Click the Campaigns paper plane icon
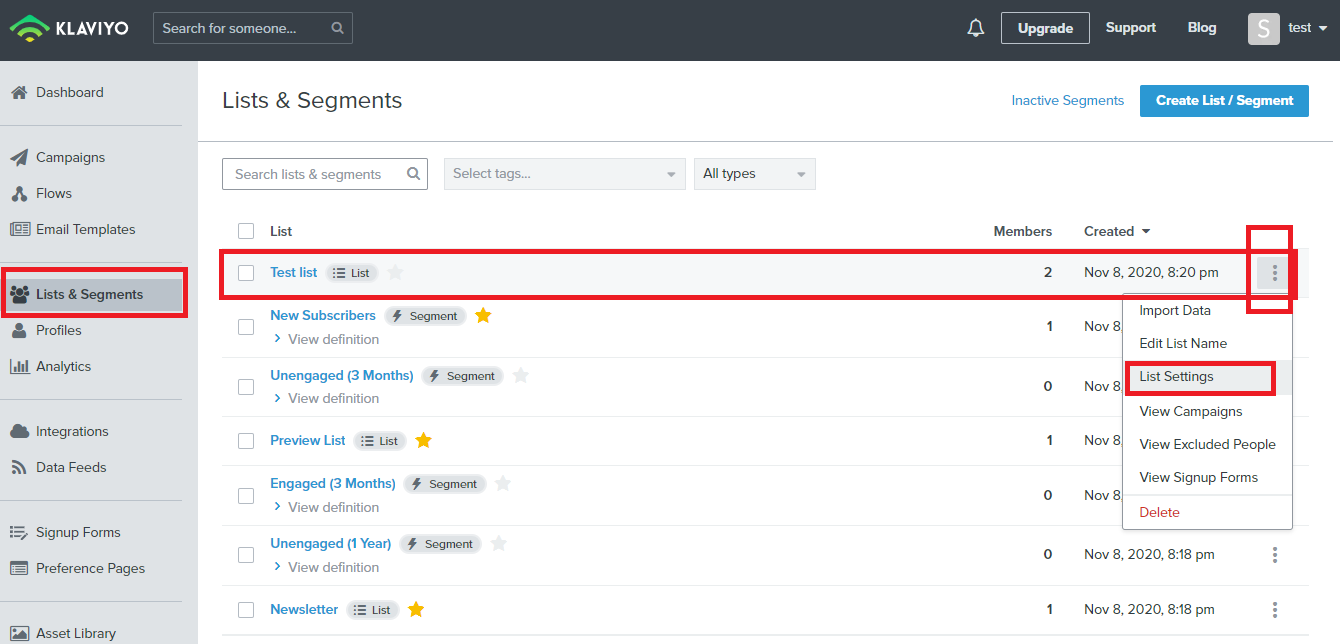The width and height of the screenshot is (1340, 644). tap(19, 157)
